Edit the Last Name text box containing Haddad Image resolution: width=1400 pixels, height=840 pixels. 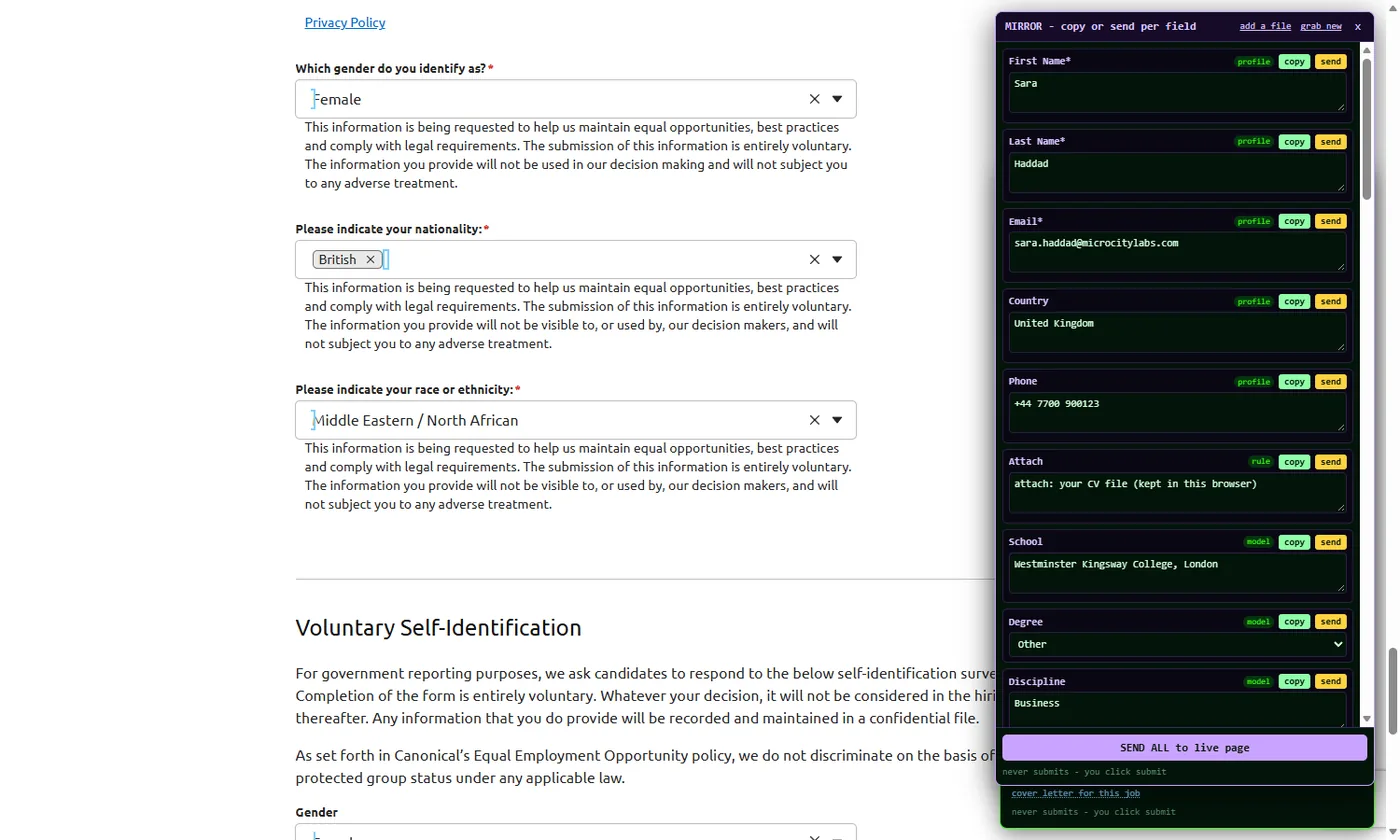coord(1177,172)
